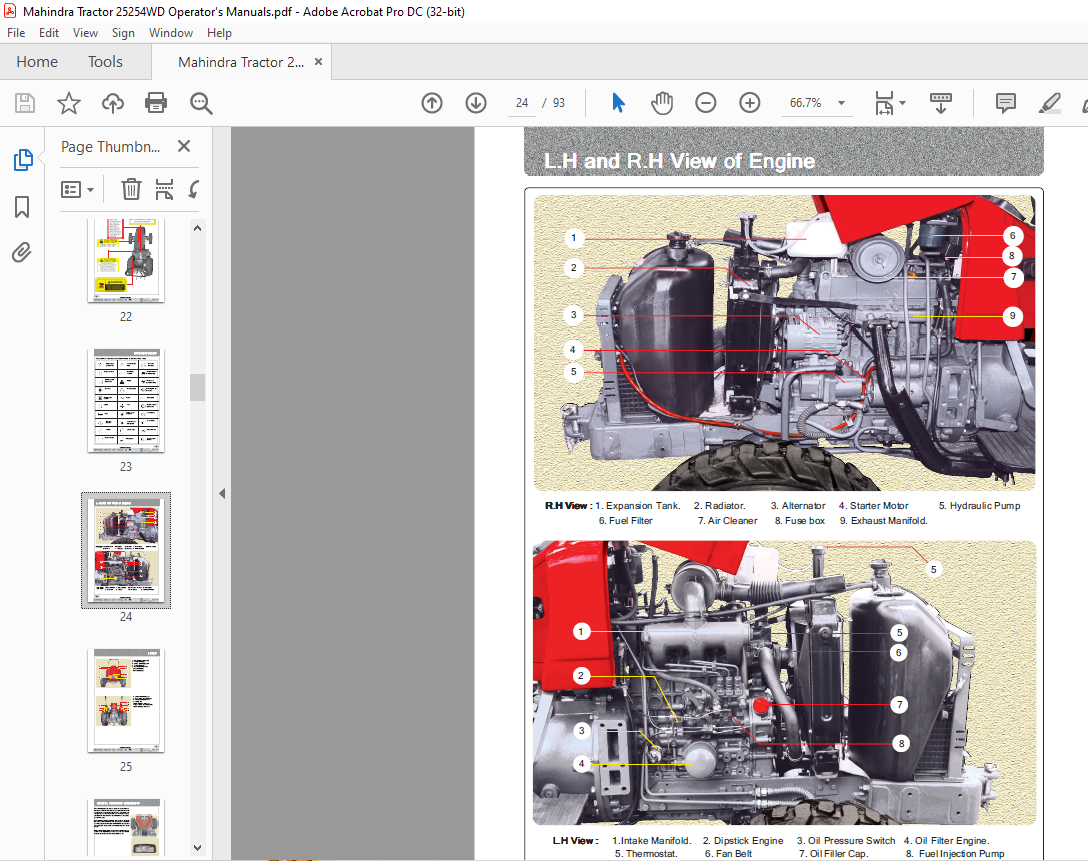
Task: Click the 'Exhaust Manifold' legend text
Action: pos(888,520)
